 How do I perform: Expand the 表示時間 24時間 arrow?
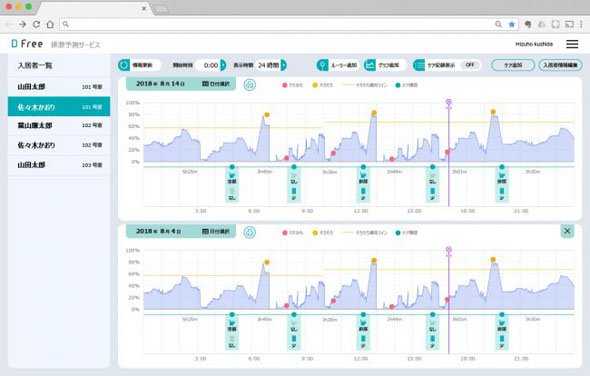[x=284, y=65]
